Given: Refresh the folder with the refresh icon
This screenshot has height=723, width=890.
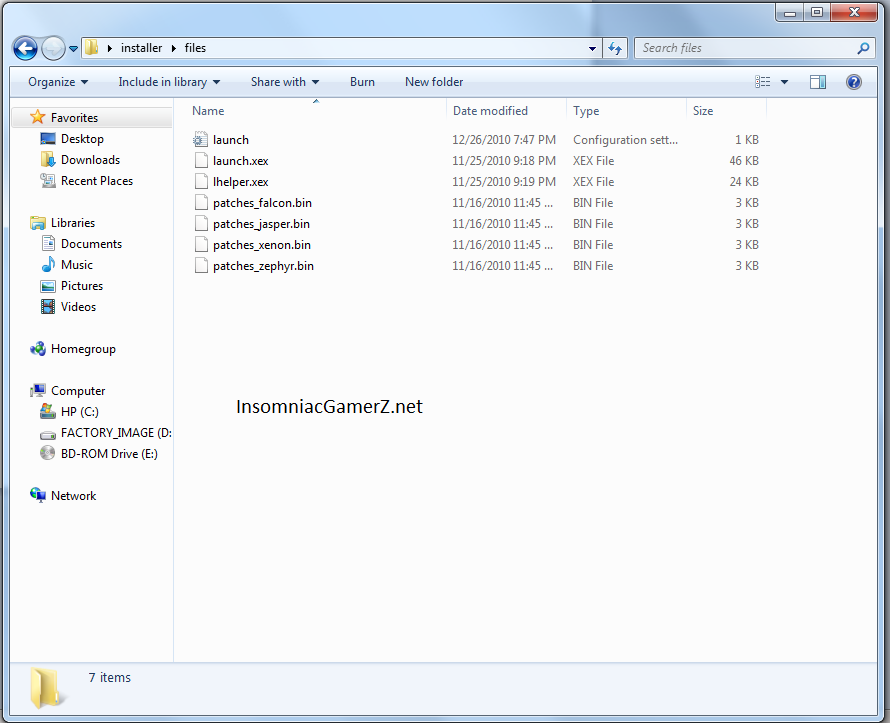Looking at the screenshot, I should (615, 49).
